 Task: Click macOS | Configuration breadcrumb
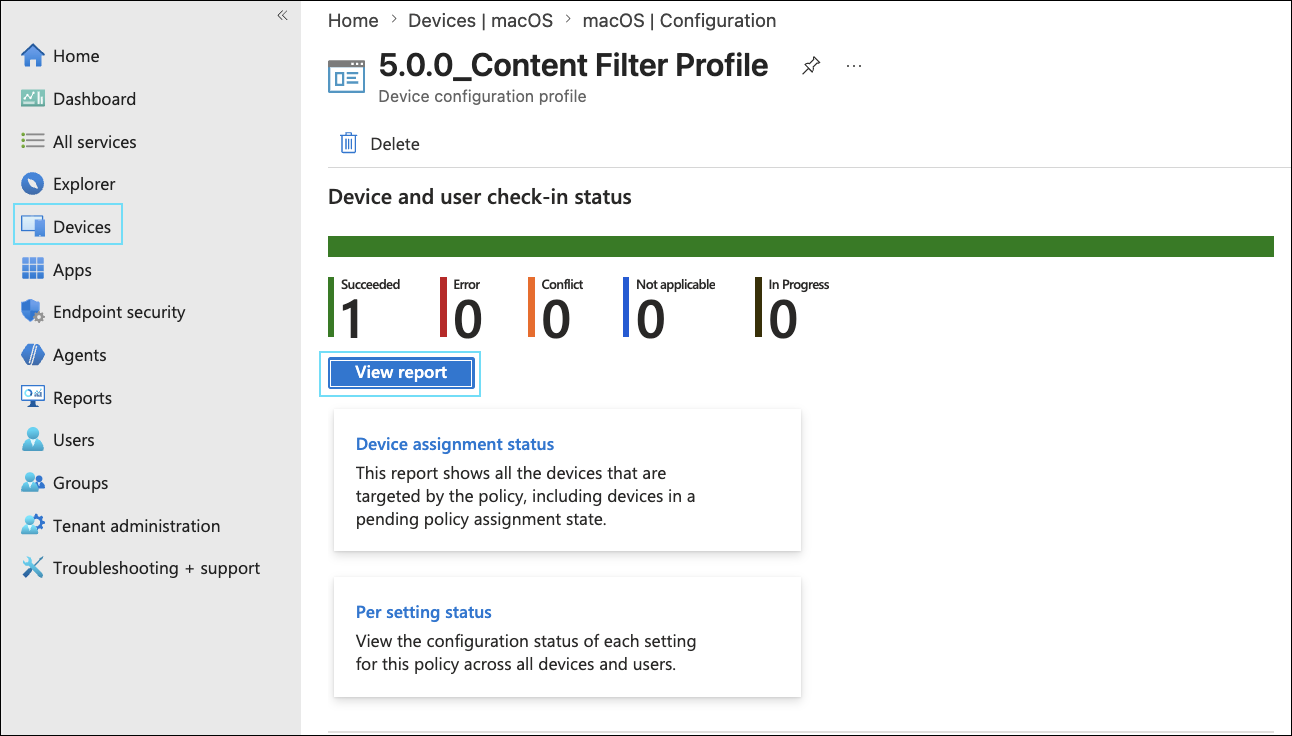(x=679, y=20)
